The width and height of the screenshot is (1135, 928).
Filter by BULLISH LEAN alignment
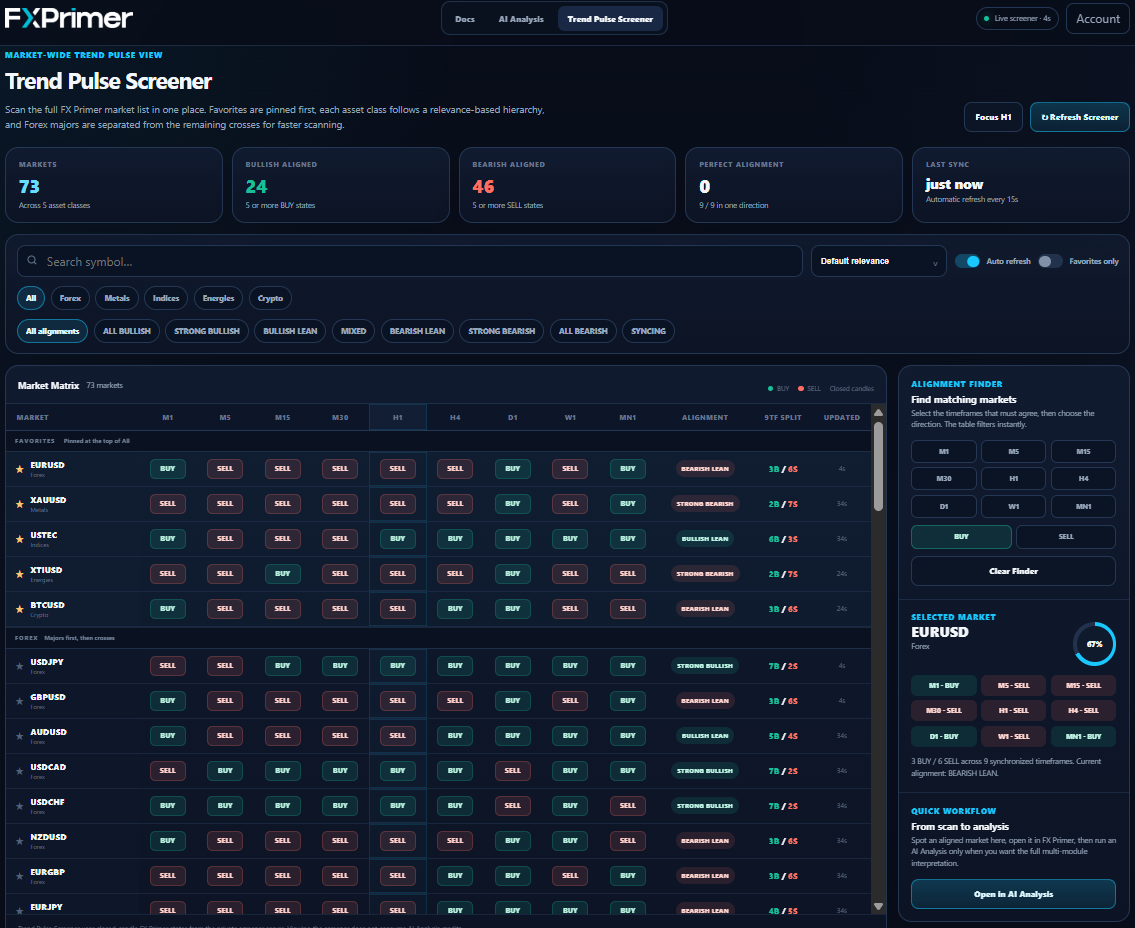290,331
